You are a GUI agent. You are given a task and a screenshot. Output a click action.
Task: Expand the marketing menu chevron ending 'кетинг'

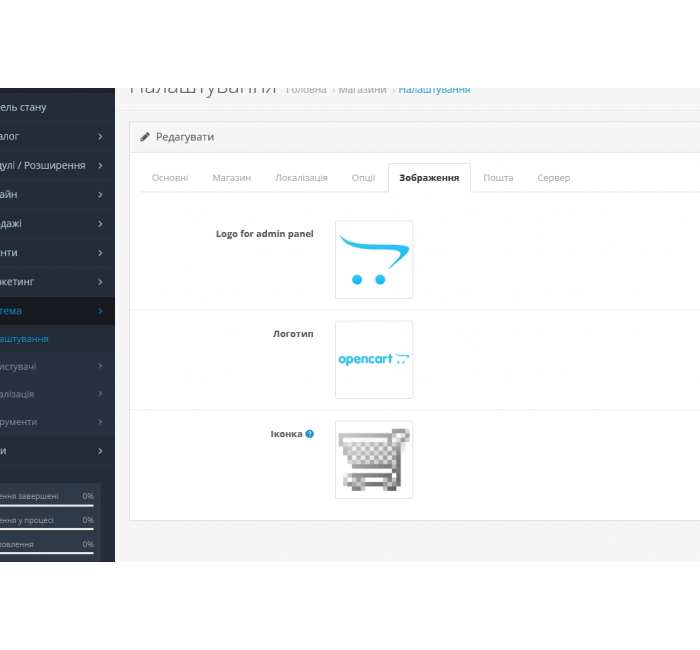tap(100, 282)
